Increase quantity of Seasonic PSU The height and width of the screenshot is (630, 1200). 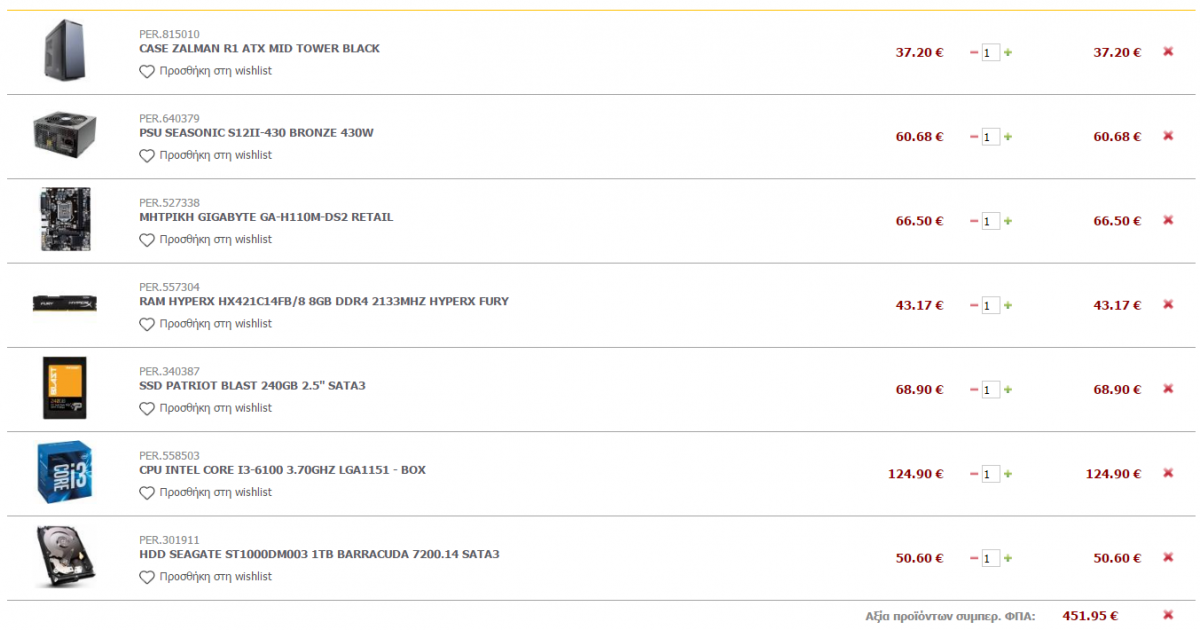[x=1008, y=137]
